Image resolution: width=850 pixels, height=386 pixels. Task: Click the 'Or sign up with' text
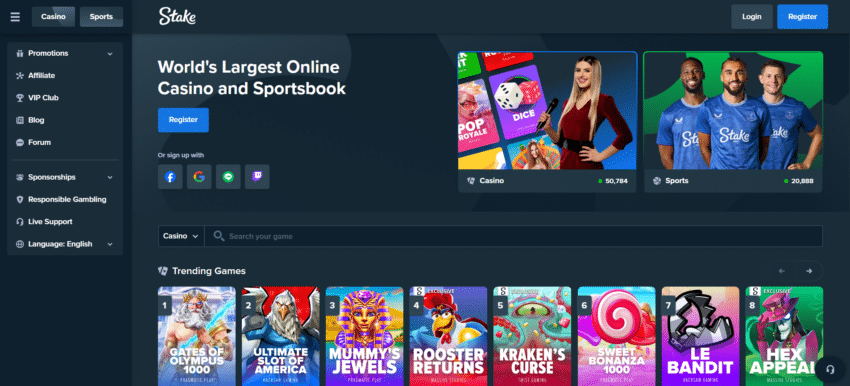point(181,155)
